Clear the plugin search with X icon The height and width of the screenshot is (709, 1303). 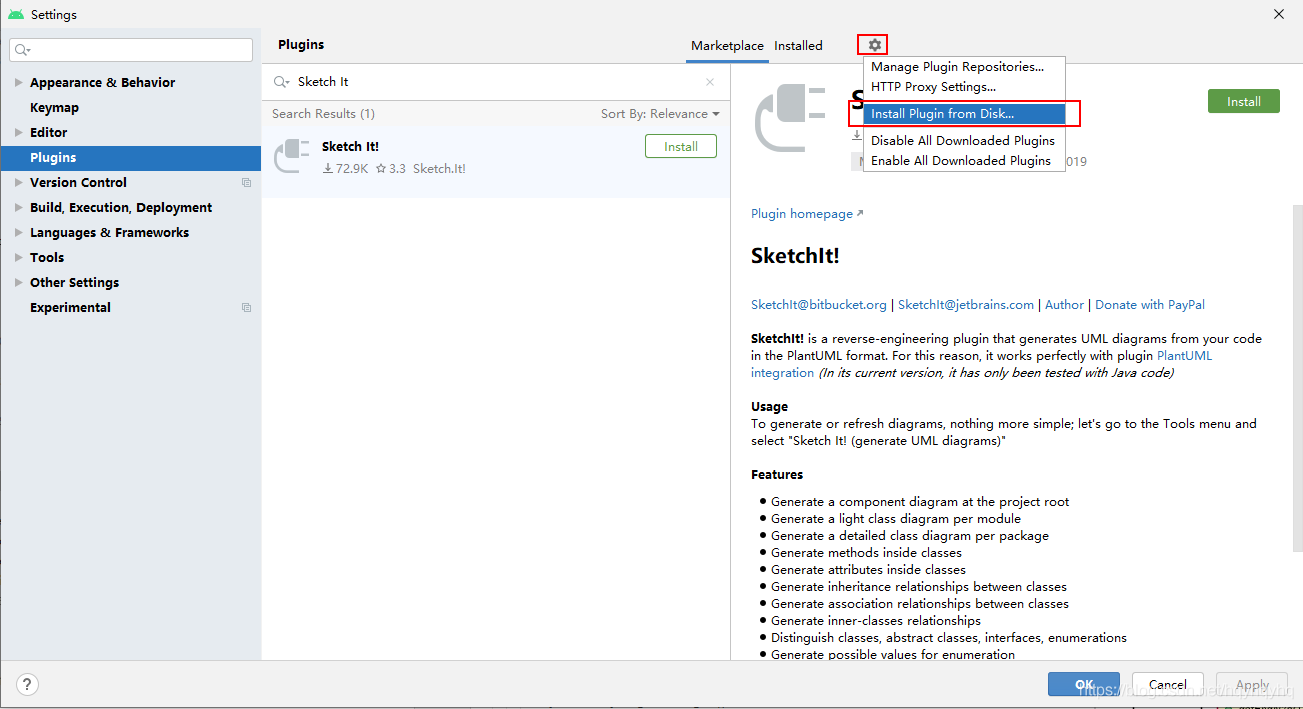point(710,82)
